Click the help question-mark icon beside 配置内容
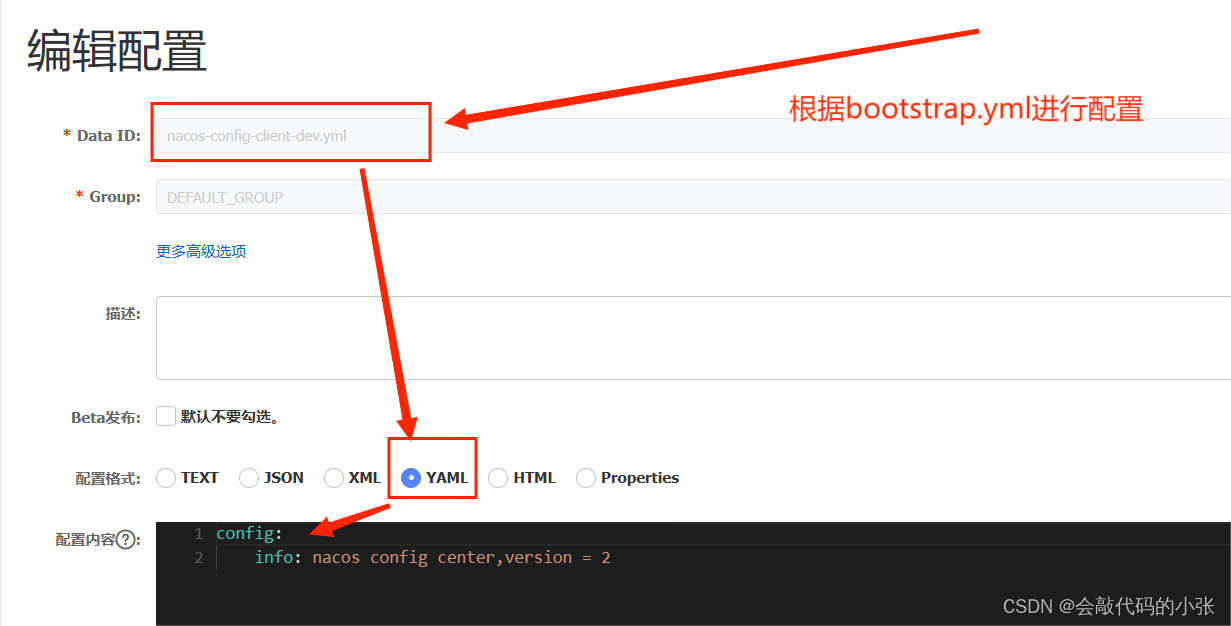 click(x=125, y=540)
